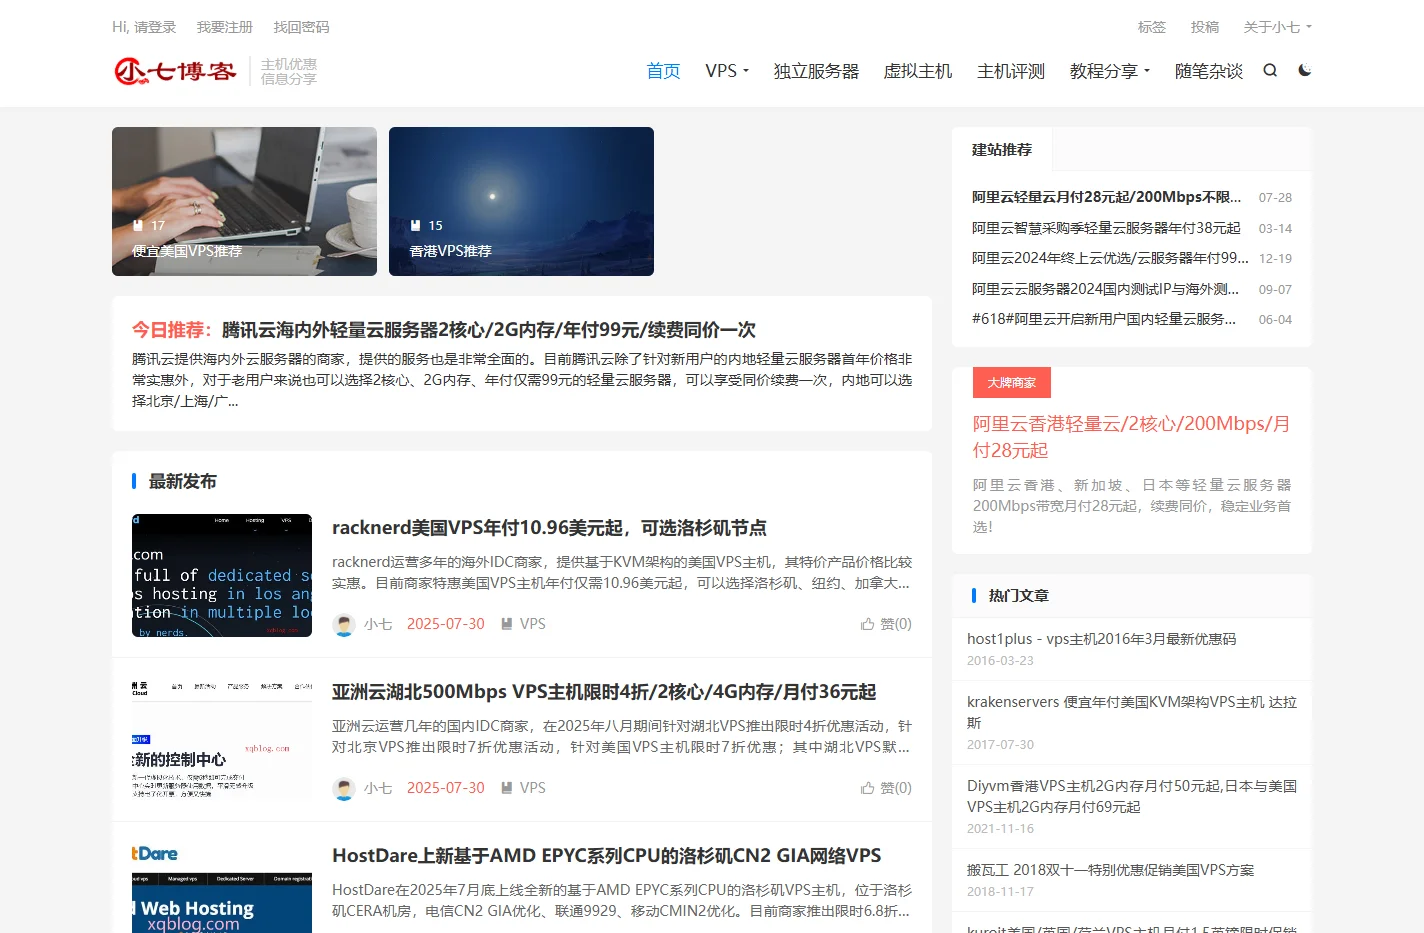Viewport: 1424px width, 933px height.
Task: Open HostDare article thumbnail image
Action: 222,888
